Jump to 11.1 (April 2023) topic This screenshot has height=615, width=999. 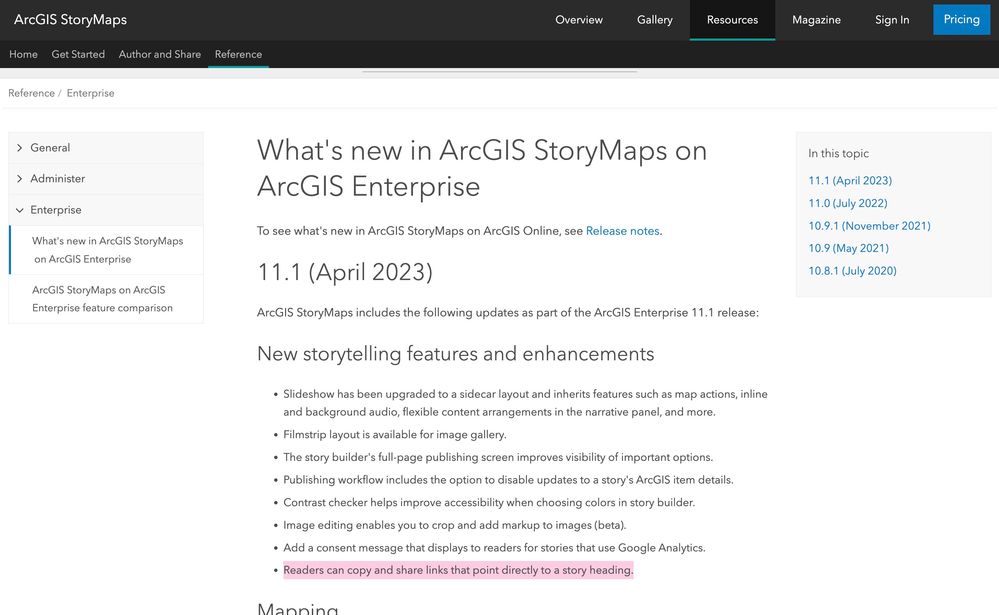coord(852,180)
